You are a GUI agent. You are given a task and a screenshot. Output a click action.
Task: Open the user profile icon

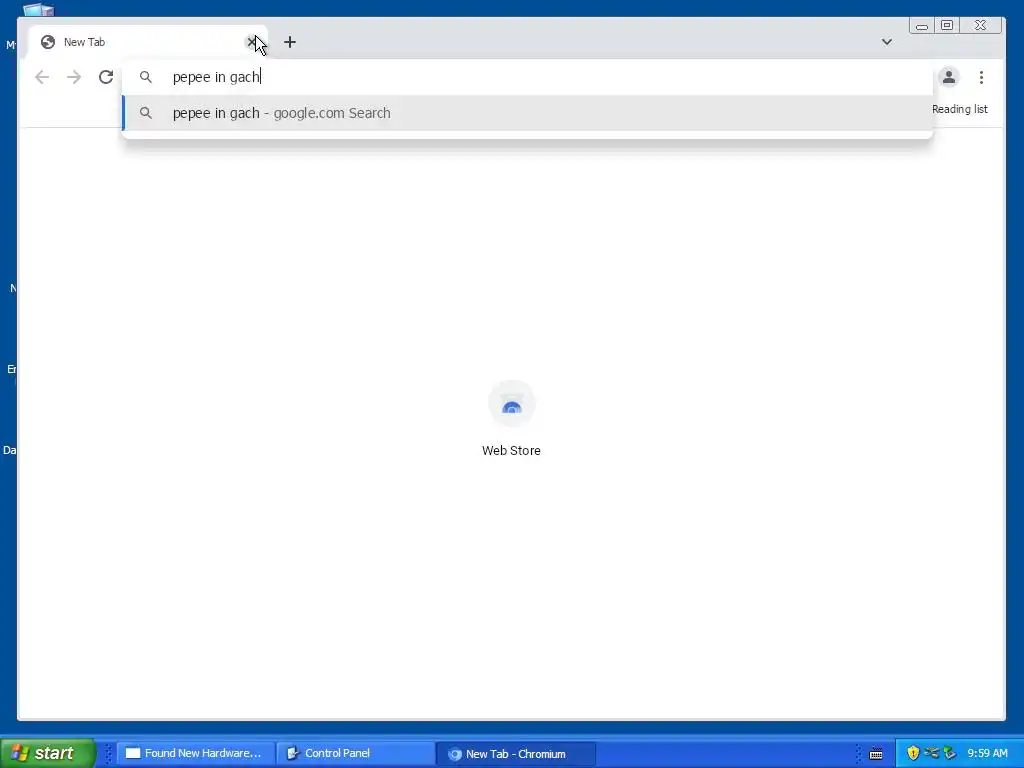(x=949, y=77)
